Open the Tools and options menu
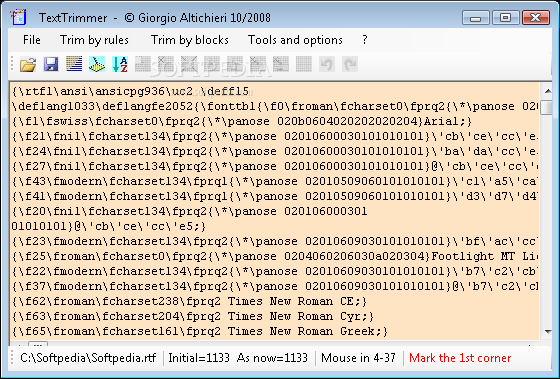Viewport: 560px width, 379px height. (x=295, y=40)
